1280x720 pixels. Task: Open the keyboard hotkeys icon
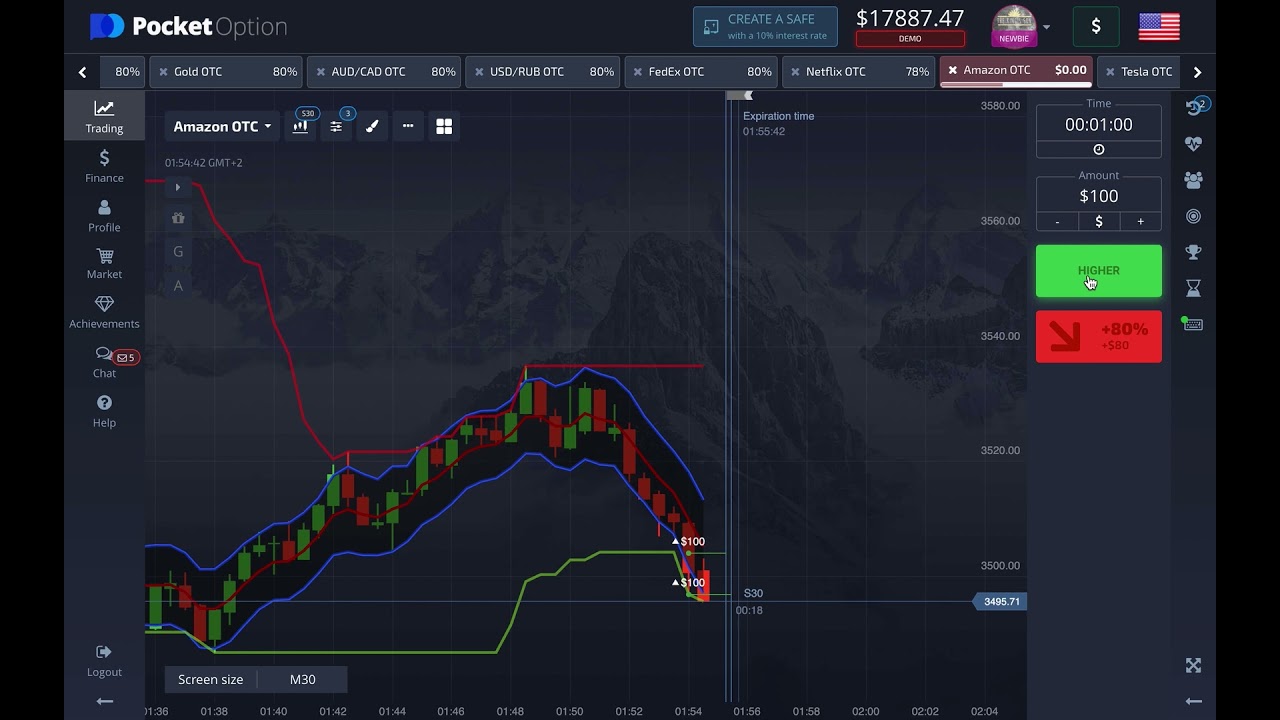coord(1193,324)
